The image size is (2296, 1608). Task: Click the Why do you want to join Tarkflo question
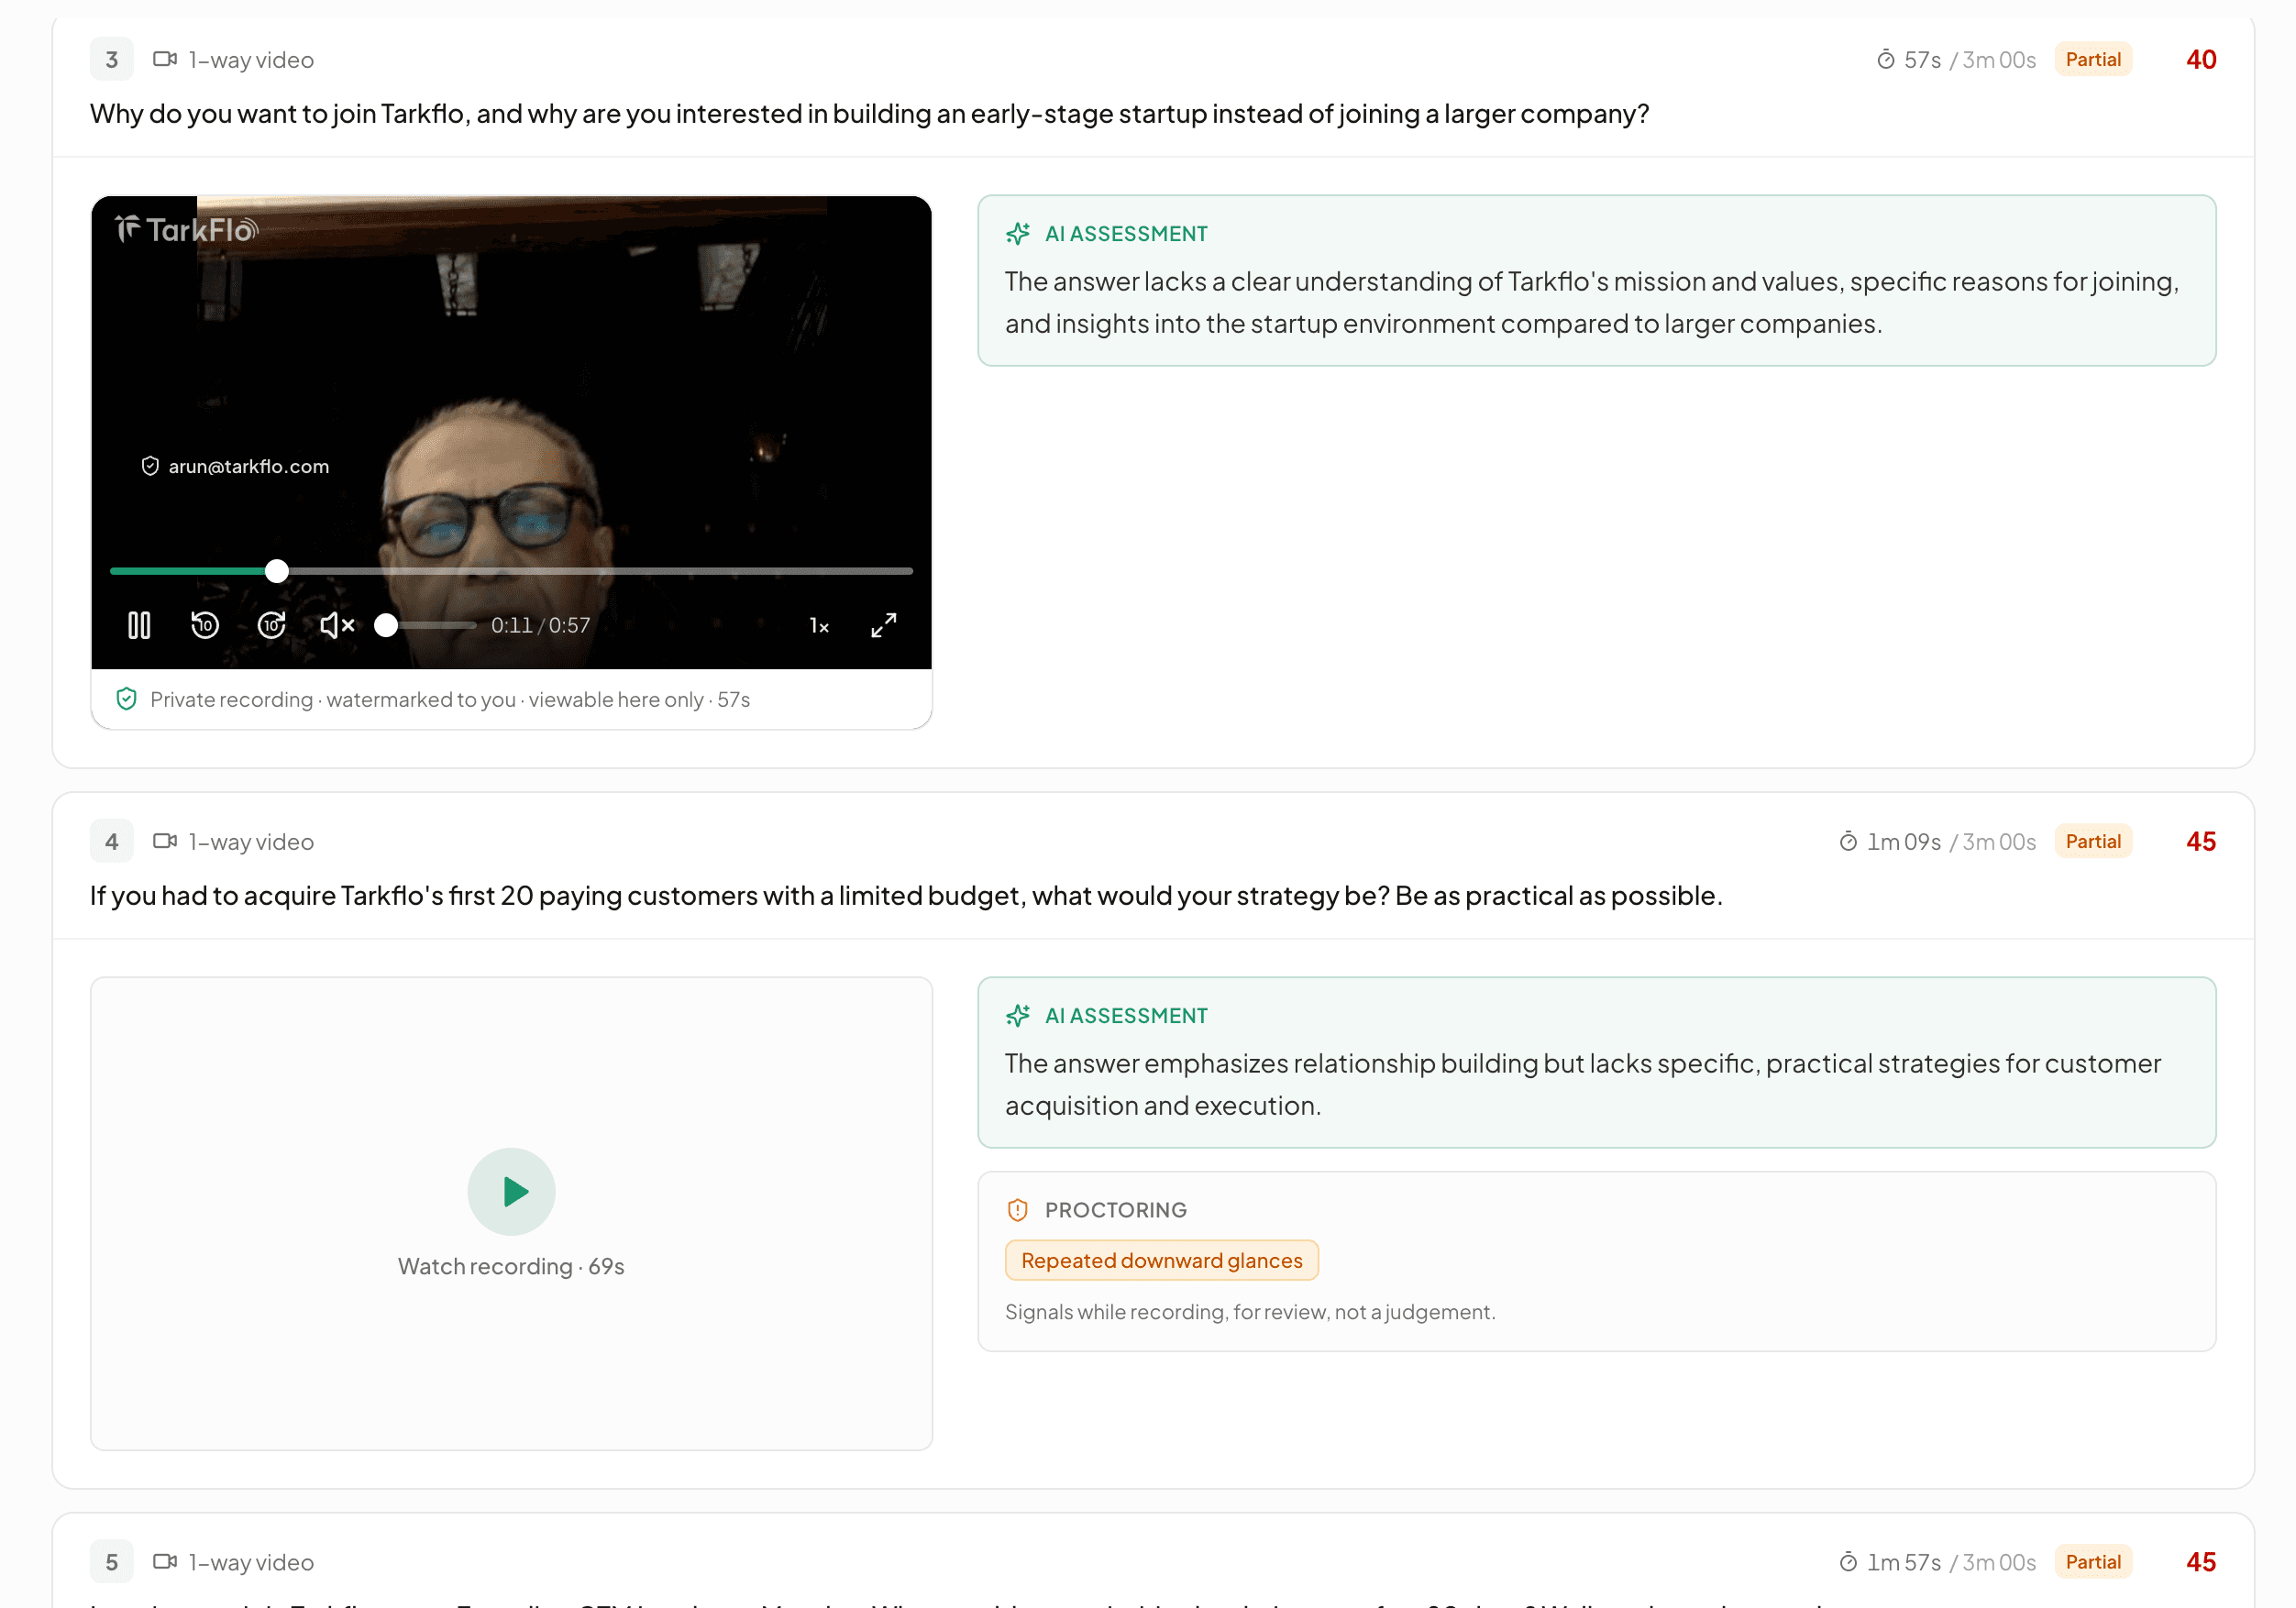tap(869, 114)
